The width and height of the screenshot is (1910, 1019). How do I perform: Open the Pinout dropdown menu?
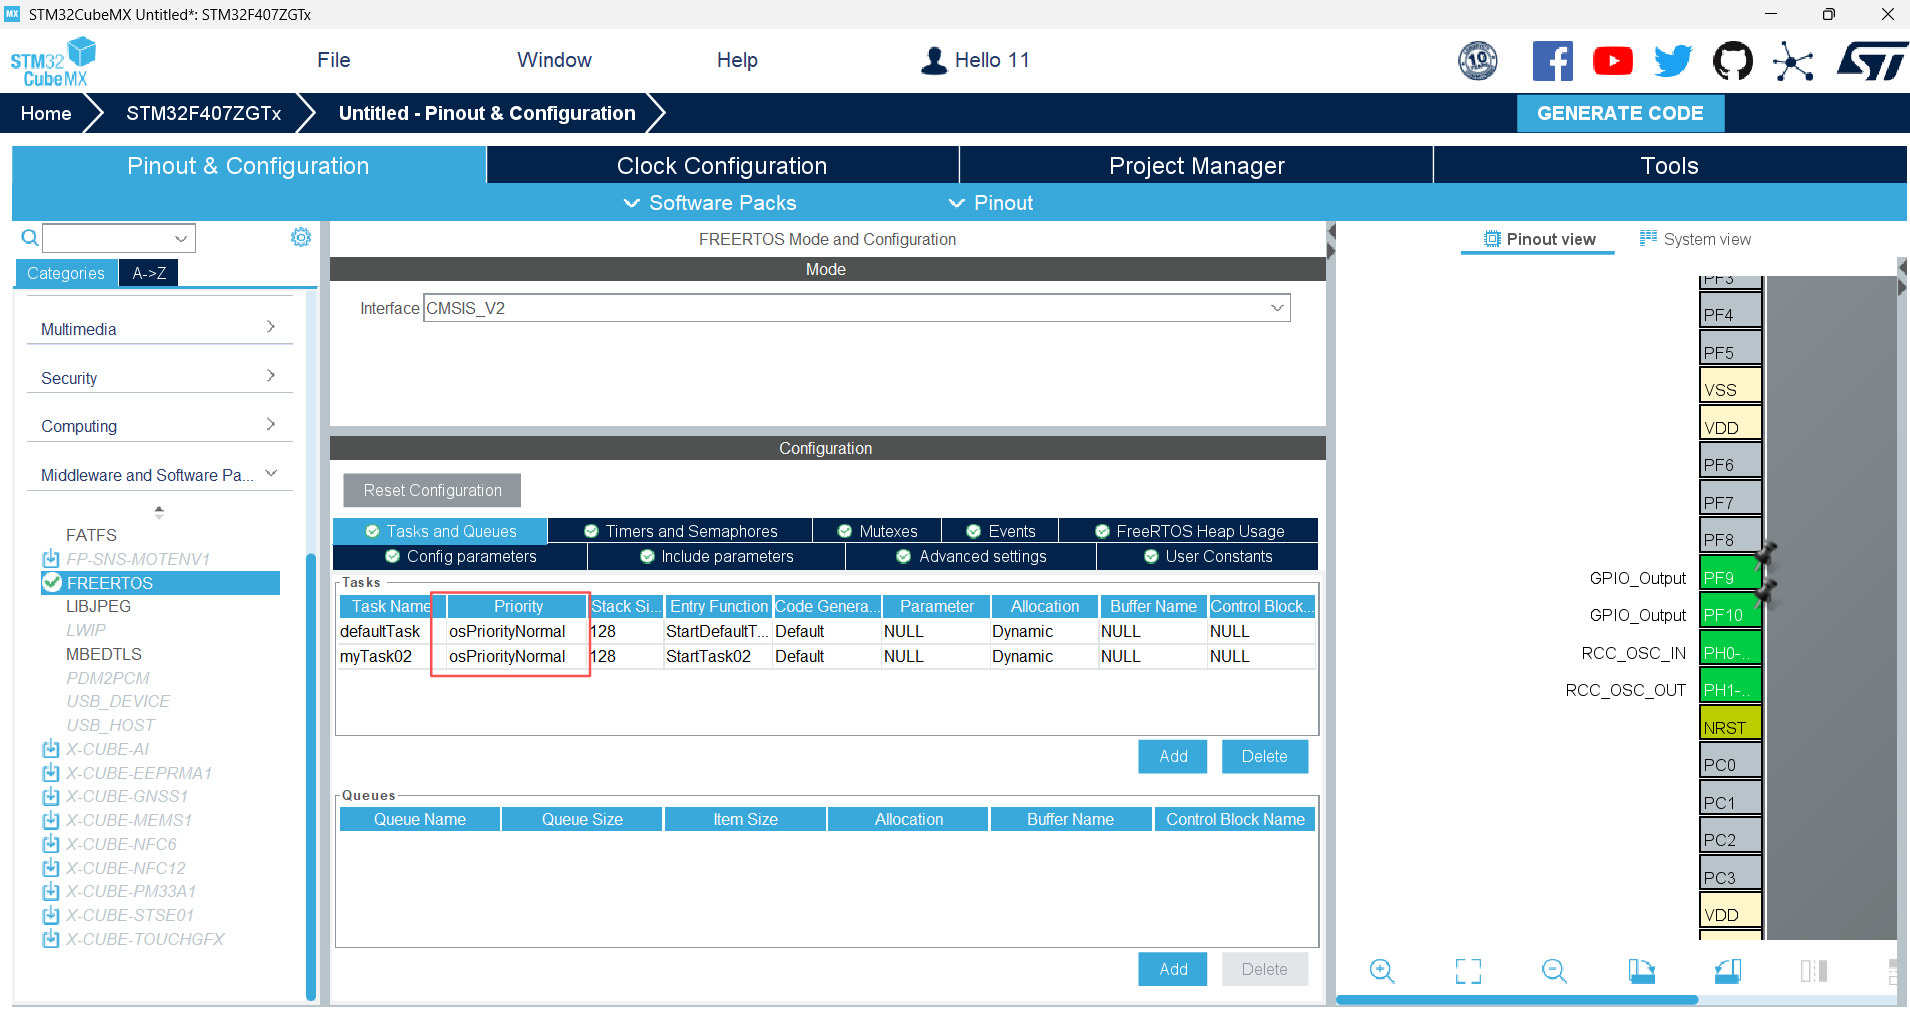[x=991, y=203]
